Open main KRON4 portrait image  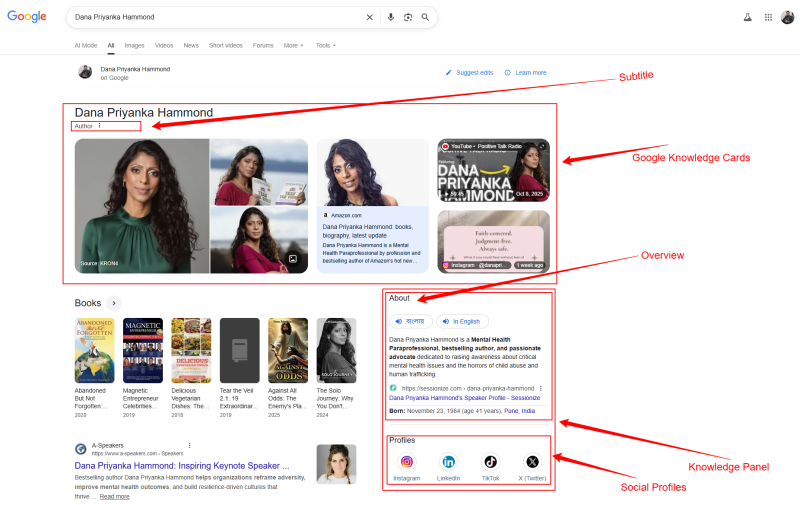[142, 206]
